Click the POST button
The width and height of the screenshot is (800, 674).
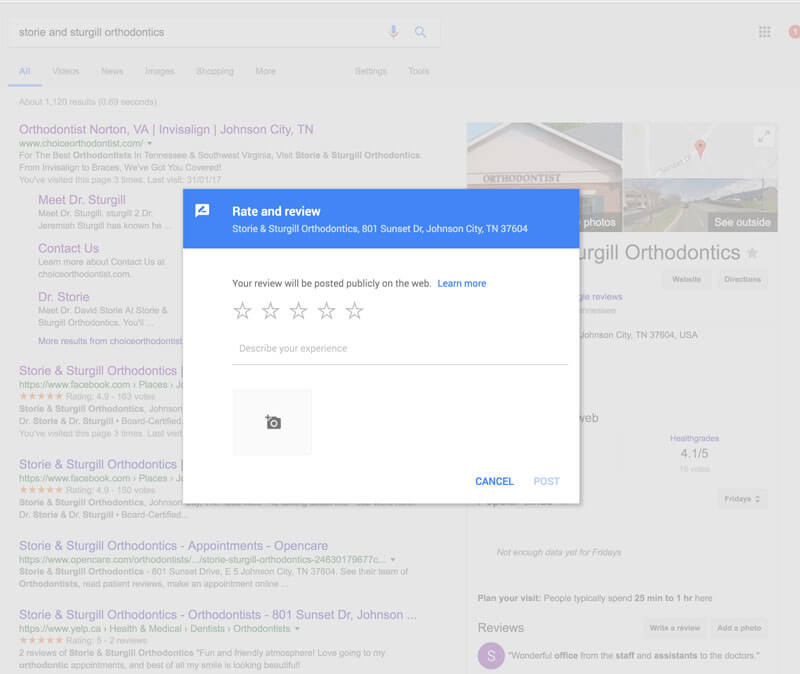(x=546, y=481)
